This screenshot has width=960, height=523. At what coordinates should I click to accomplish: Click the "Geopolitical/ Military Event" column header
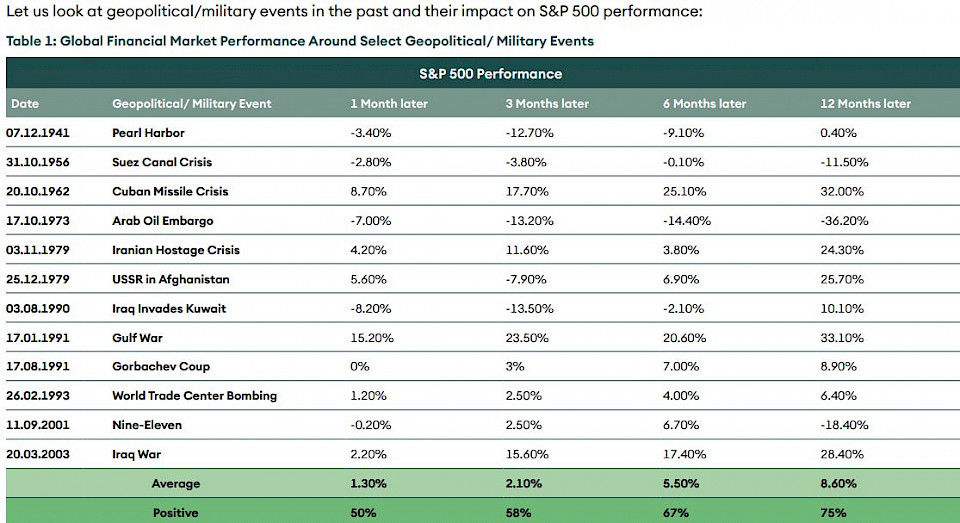click(x=191, y=104)
